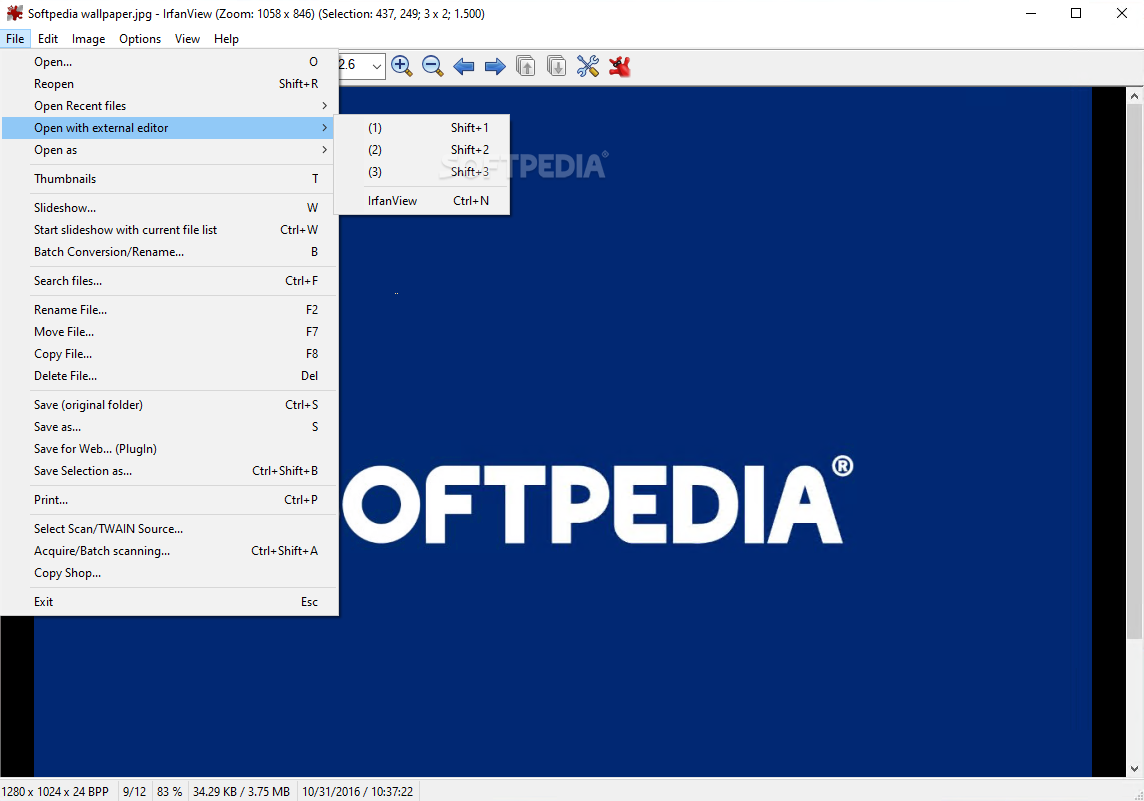The image size is (1144, 801).
Task: Select Slideshow... menu entry
Action: click(x=169, y=208)
